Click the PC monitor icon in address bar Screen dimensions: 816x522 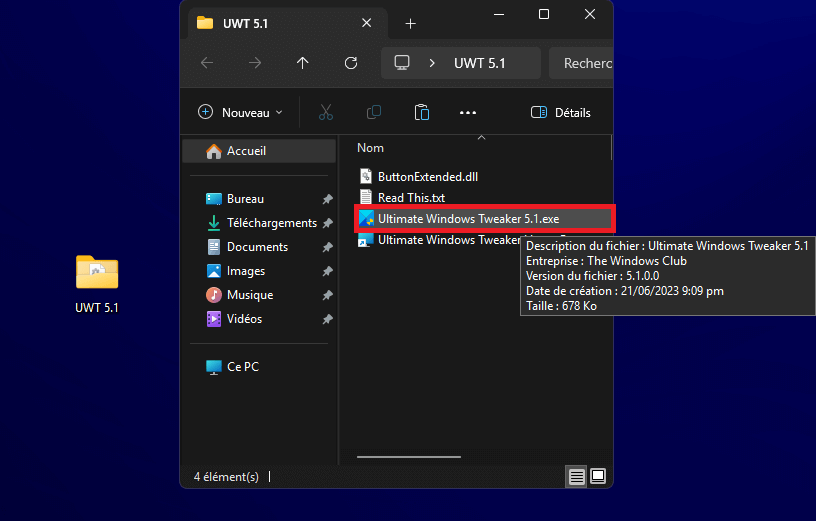pos(402,63)
